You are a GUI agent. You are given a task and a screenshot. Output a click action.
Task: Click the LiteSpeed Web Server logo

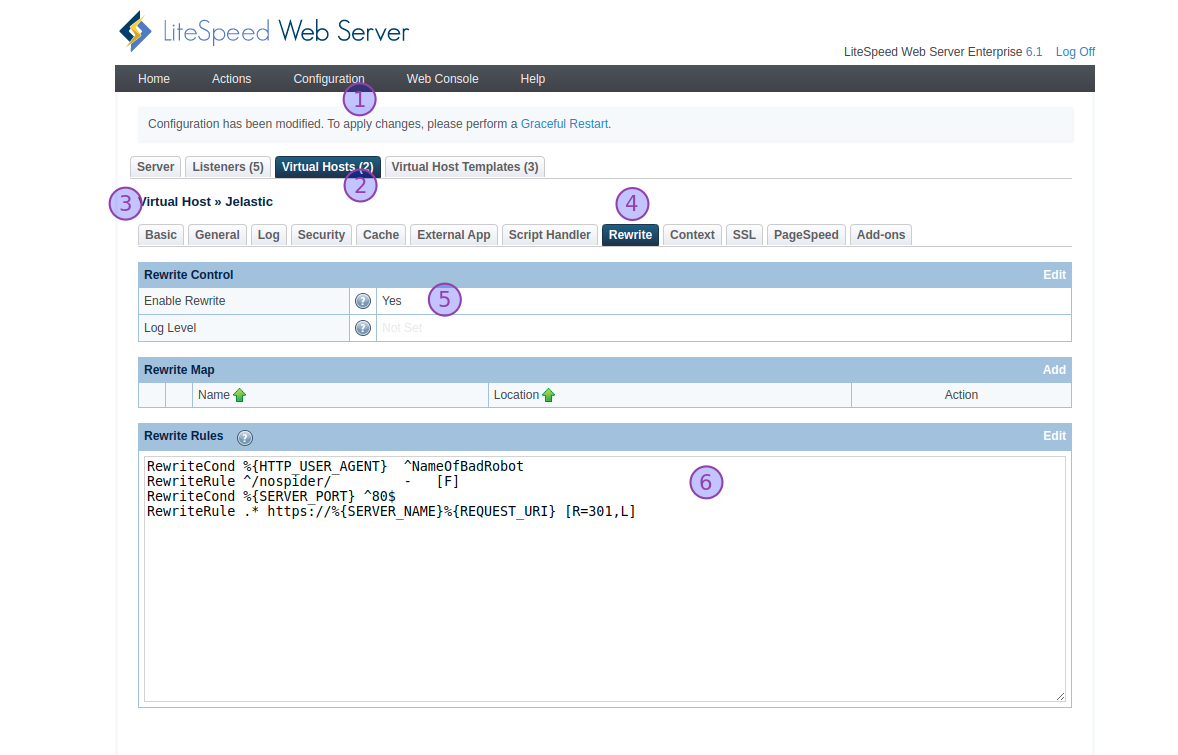click(x=264, y=32)
